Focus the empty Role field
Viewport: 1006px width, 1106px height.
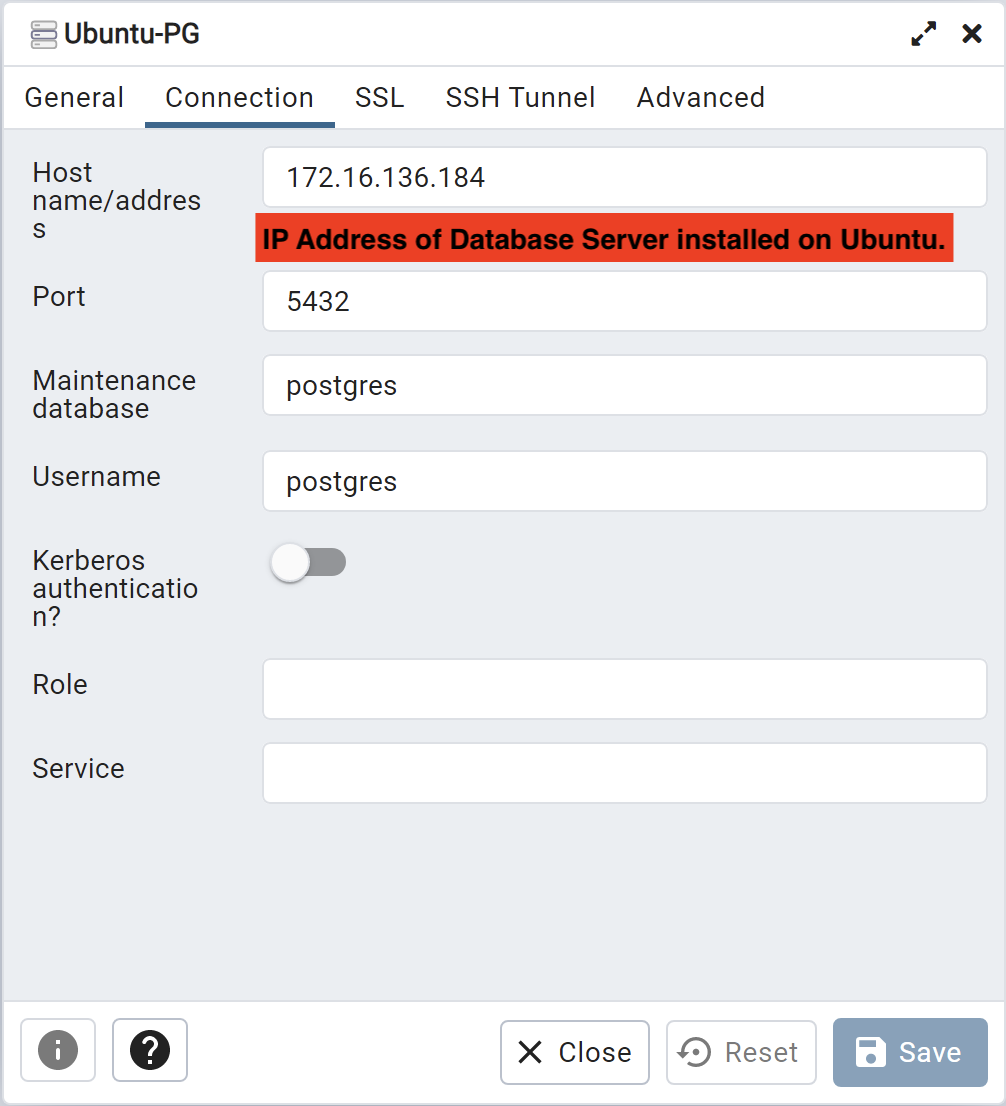pyautogui.click(x=624, y=689)
